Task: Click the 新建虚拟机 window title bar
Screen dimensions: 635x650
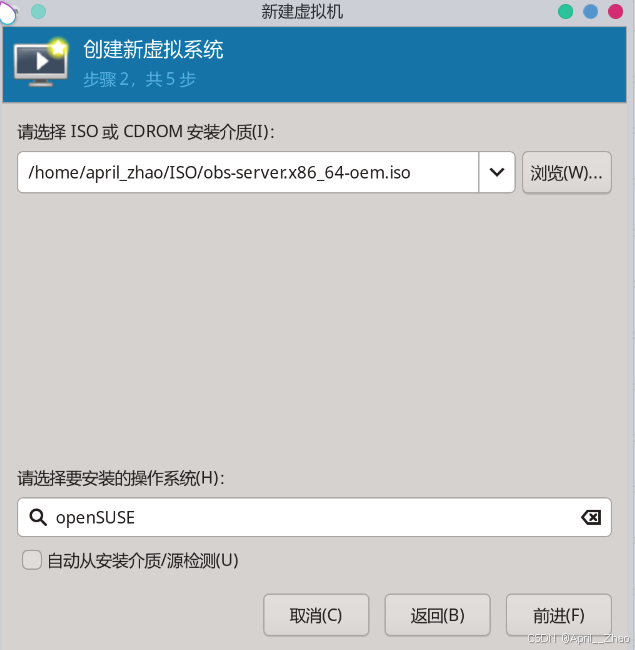Action: pyautogui.click(x=302, y=12)
